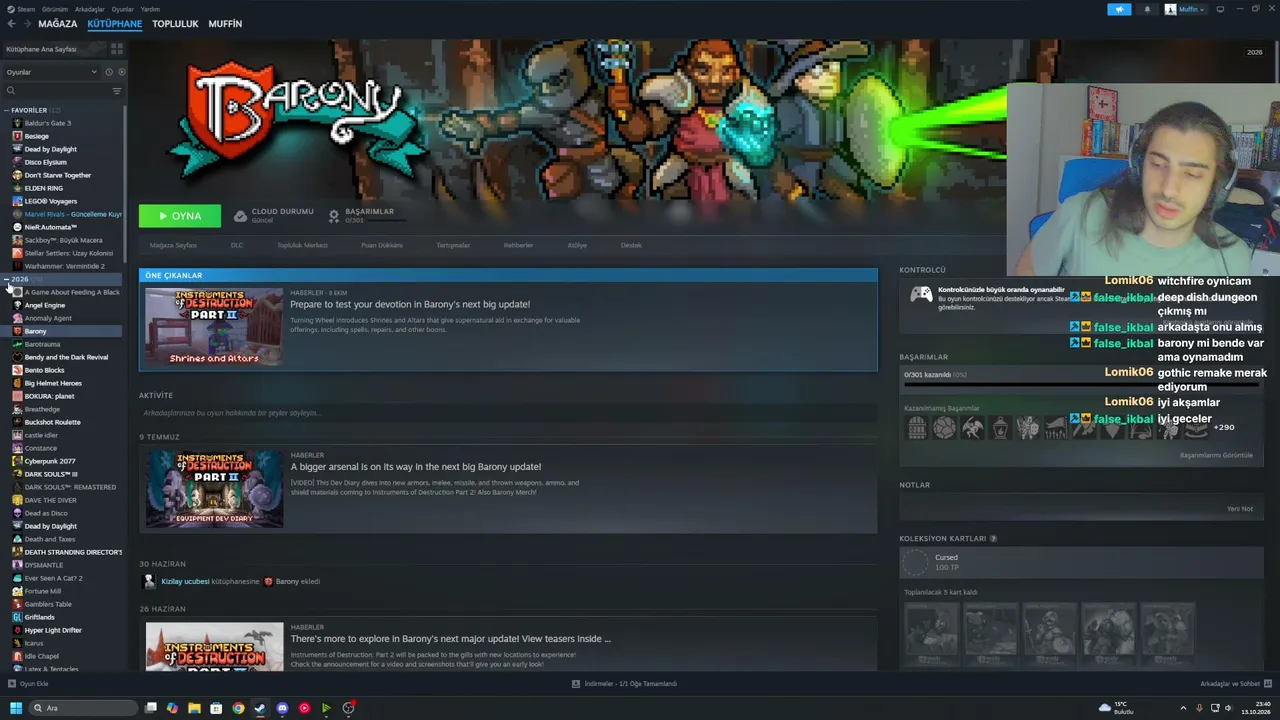
Task: Select ELDEN RING in favorites
Action: 44,188
